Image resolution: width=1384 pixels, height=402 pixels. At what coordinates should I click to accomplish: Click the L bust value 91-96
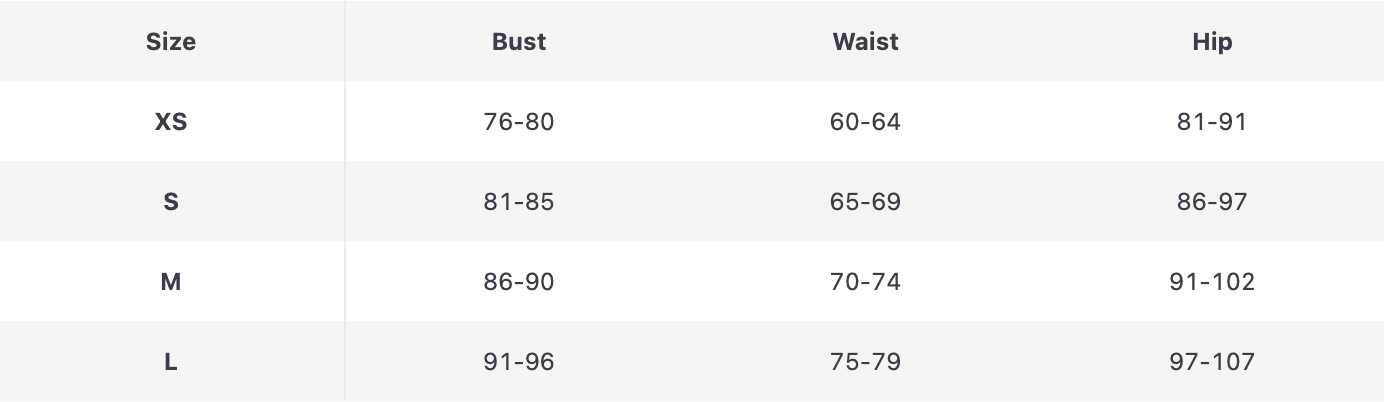pyautogui.click(x=519, y=362)
